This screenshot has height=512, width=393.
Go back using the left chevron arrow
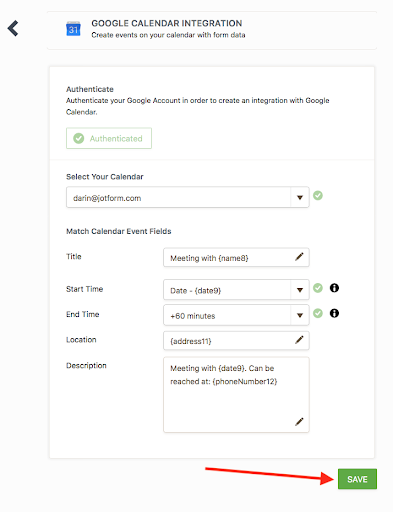click(x=13, y=28)
